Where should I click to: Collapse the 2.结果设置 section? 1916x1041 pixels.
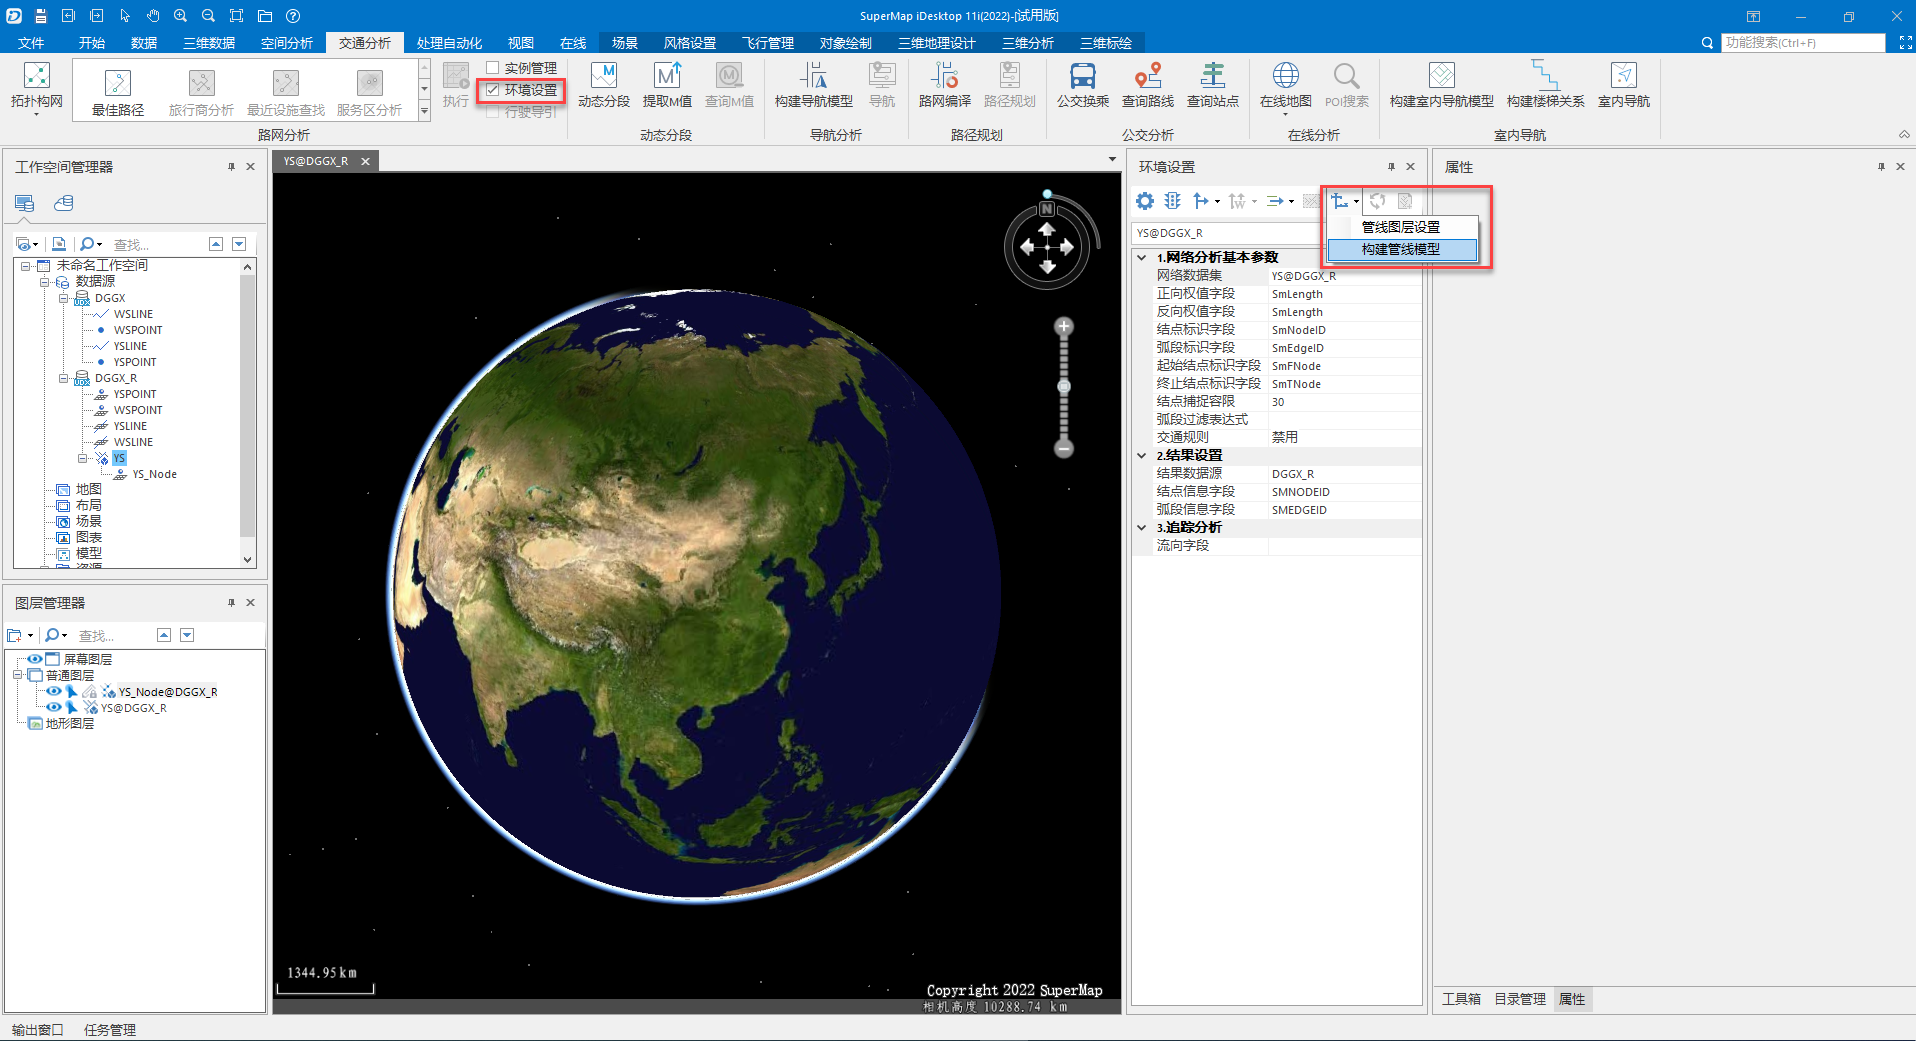[x=1142, y=455]
